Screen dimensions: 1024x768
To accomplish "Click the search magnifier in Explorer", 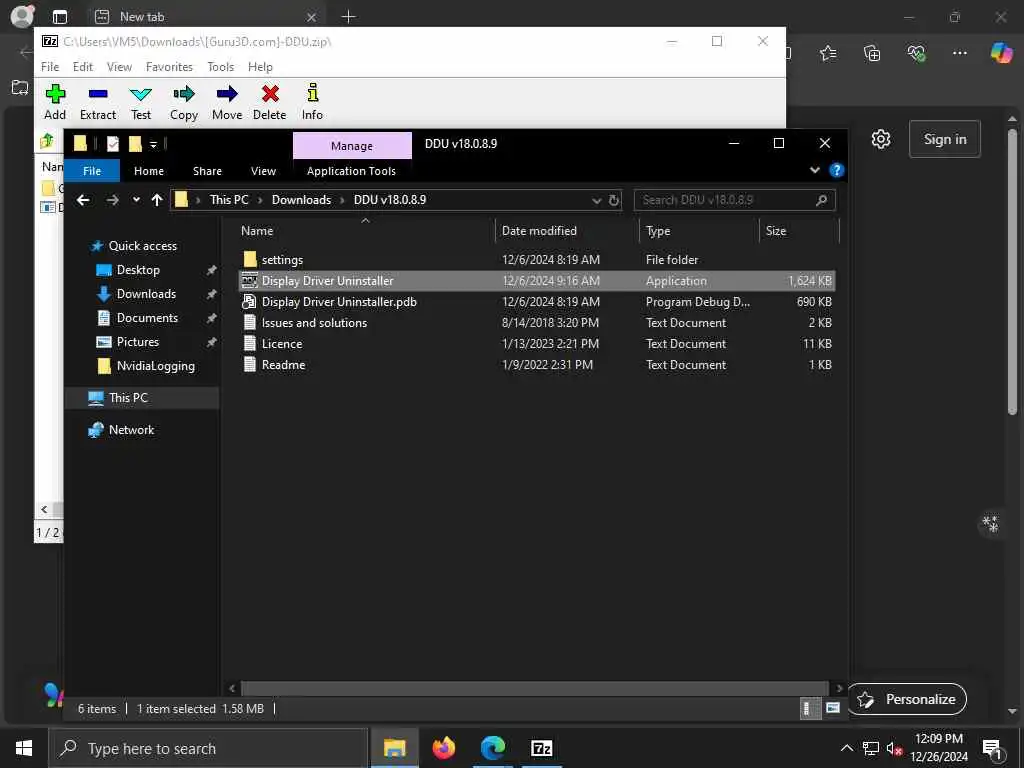I will click(822, 200).
